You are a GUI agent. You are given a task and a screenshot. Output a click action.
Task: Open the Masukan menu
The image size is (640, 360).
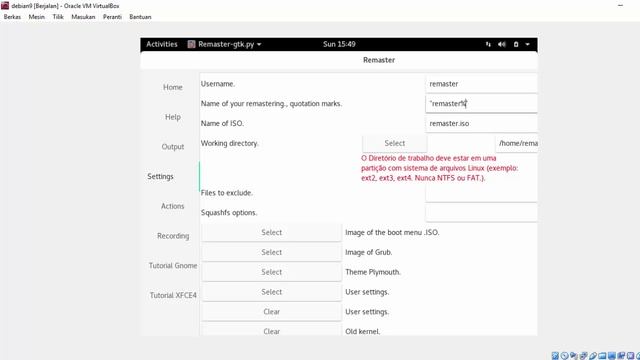(83, 17)
